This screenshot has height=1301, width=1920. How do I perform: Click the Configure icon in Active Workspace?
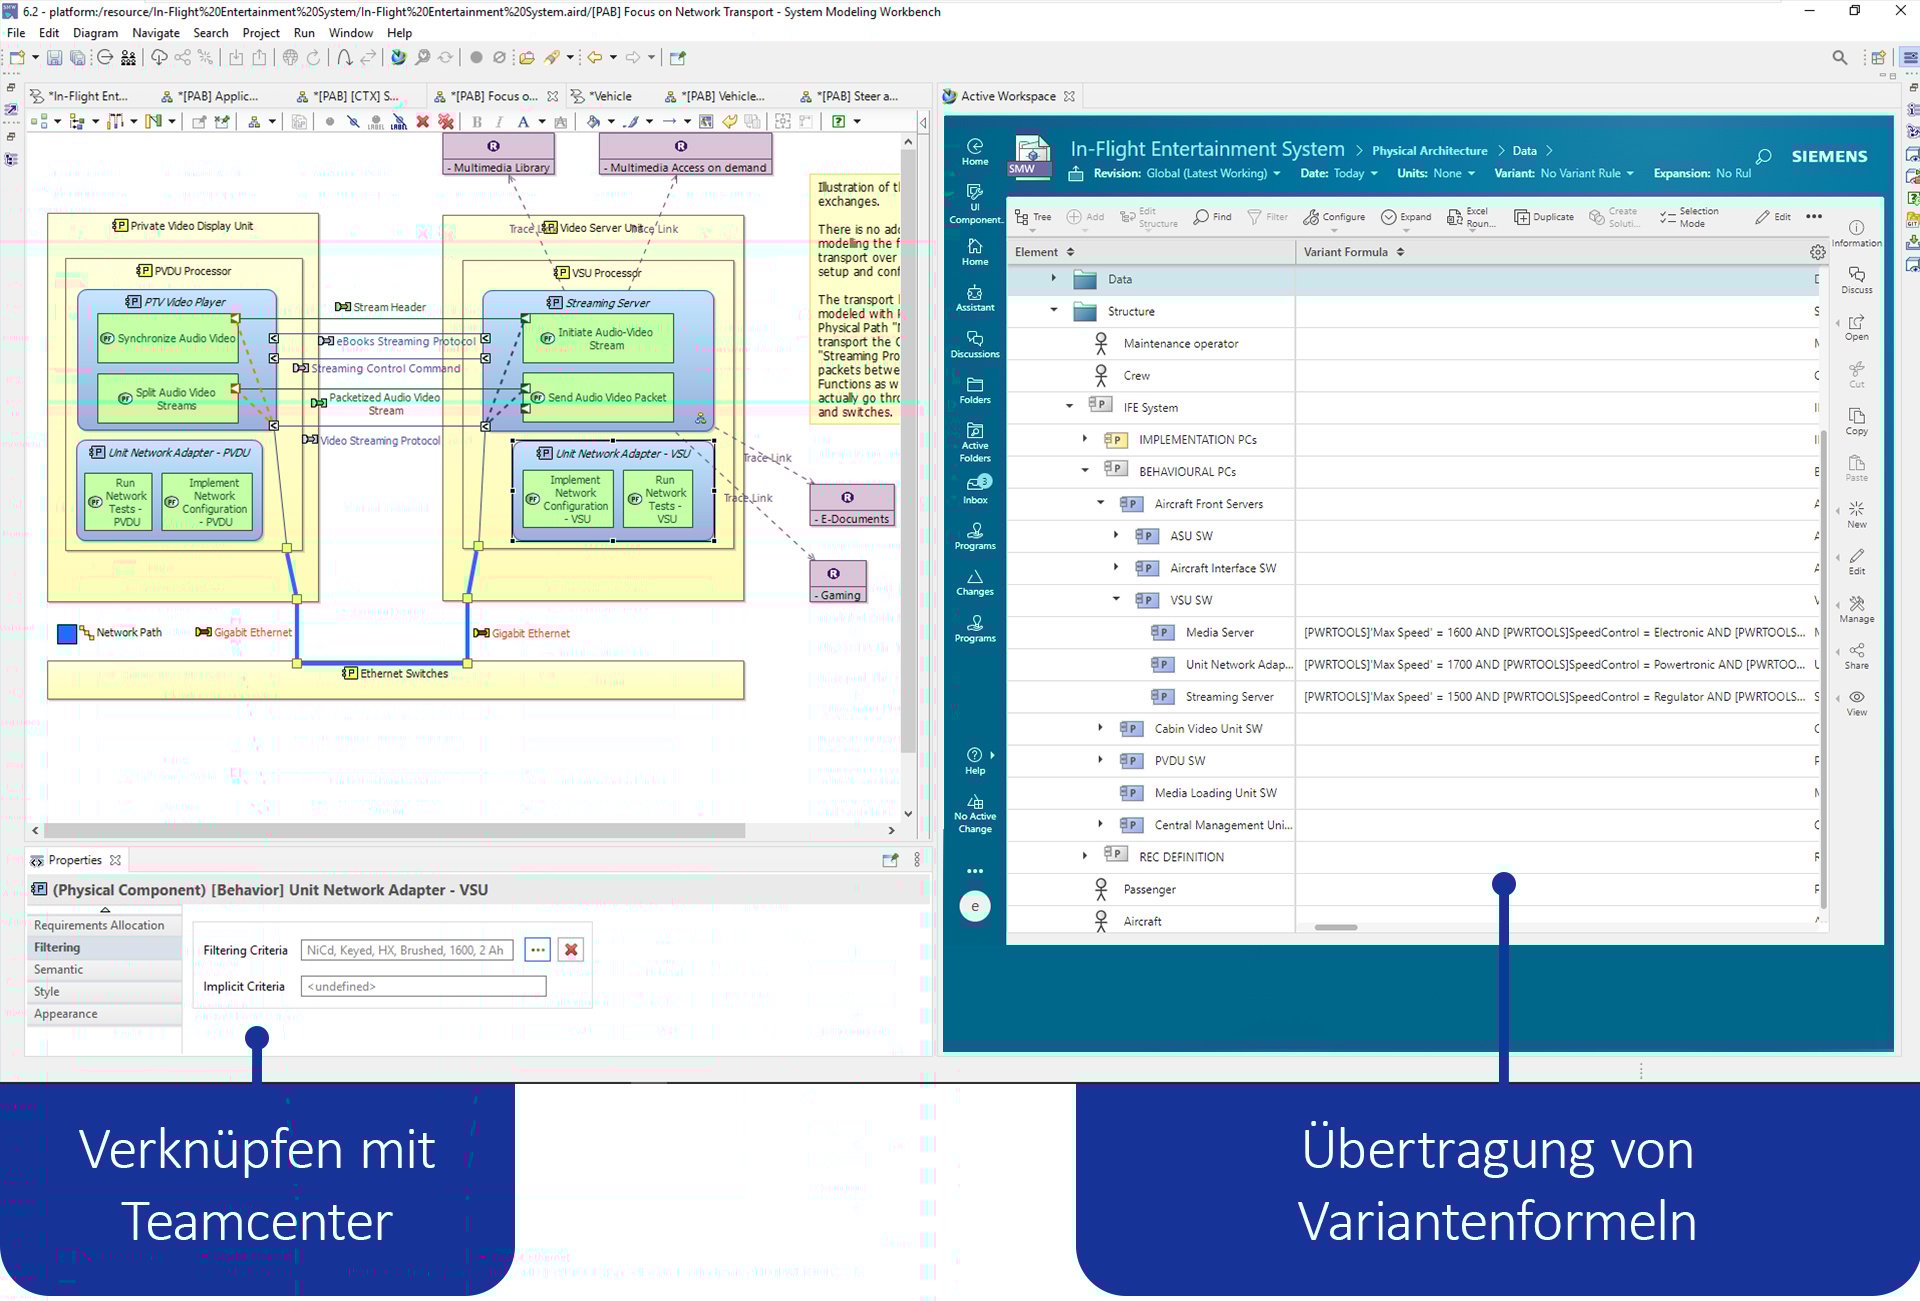(1333, 216)
